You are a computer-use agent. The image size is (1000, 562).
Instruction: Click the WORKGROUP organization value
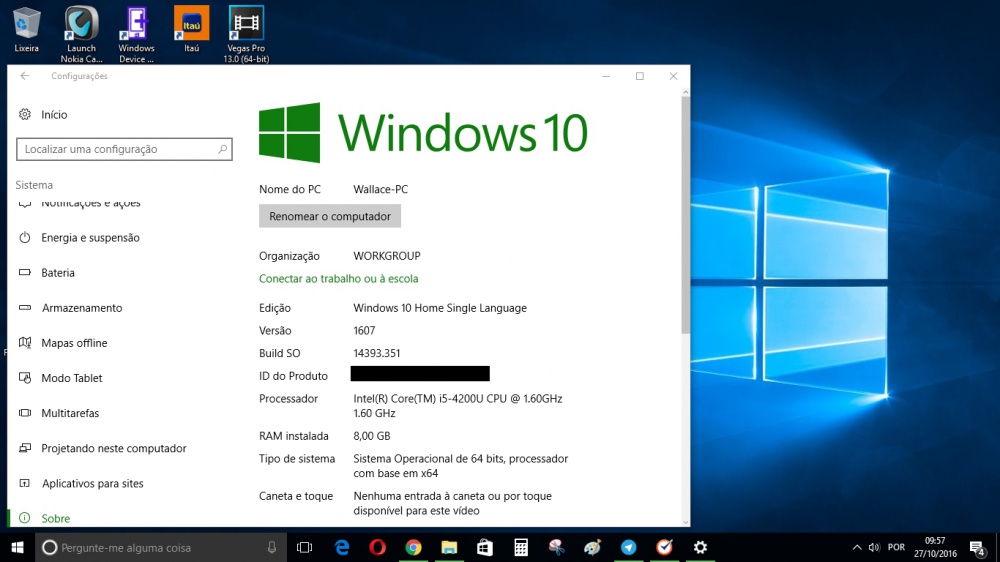[387, 256]
